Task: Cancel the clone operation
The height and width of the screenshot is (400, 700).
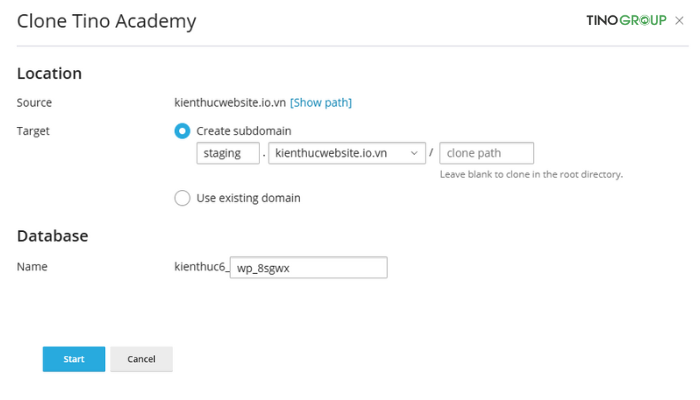Action: click(x=141, y=359)
